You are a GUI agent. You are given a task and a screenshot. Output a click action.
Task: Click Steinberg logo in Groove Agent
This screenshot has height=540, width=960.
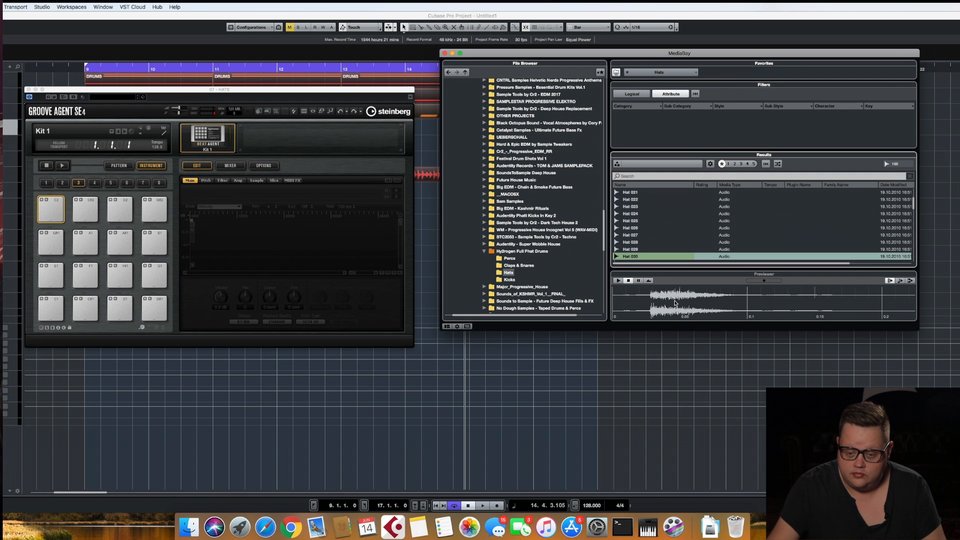coord(388,111)
